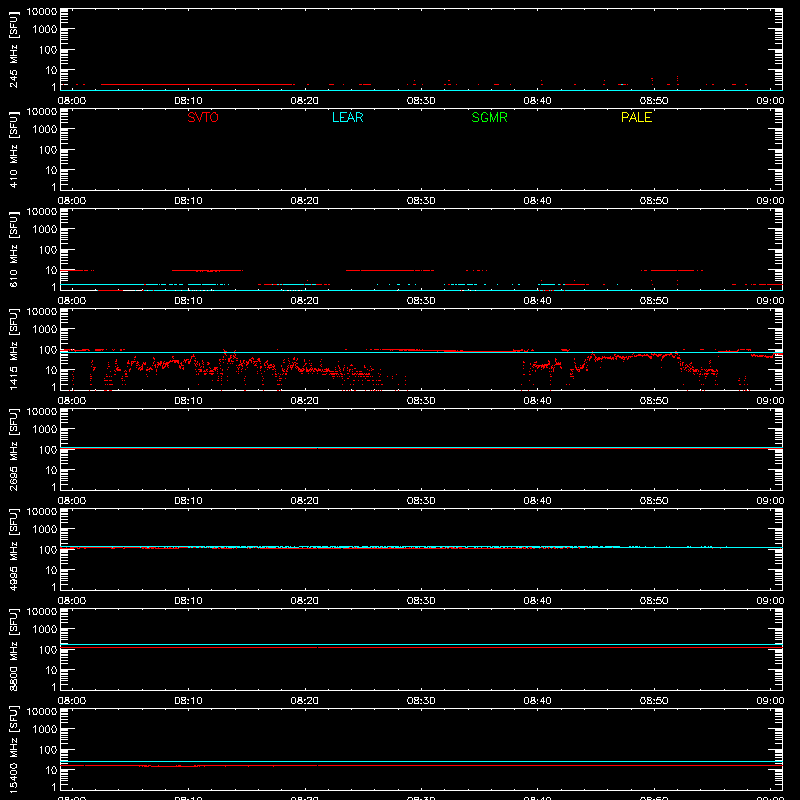Click 08:00 time label under 2695 MHz panel
Image resolution: width=800 pixels, height=800 pixels.
(72, 501)
